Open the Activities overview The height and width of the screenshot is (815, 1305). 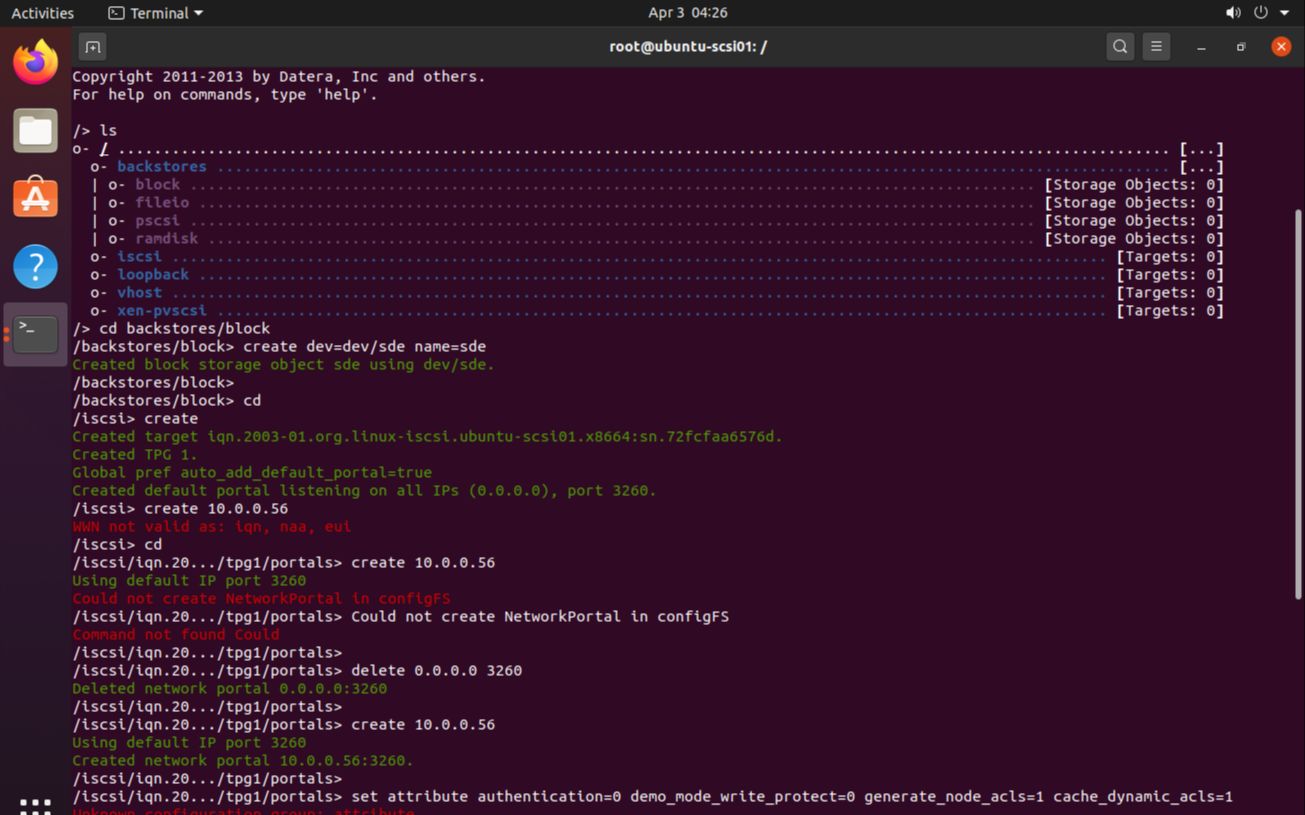[x=42, y=13]
